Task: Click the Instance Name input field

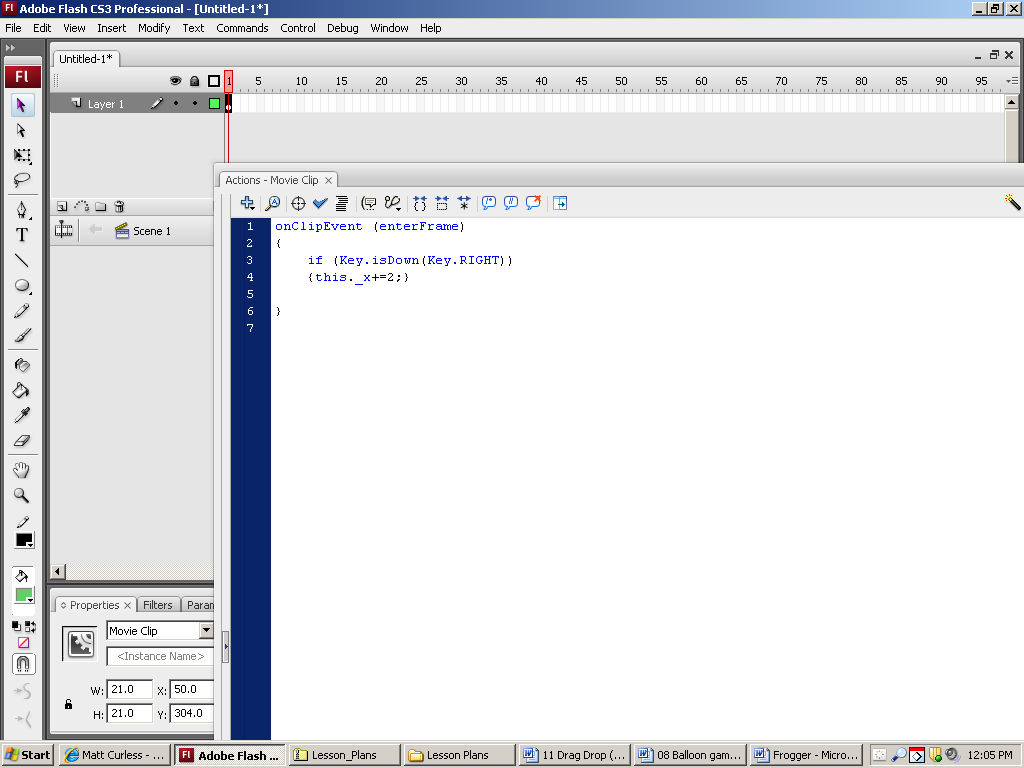Action: pyautogui.click(x=160, y=657)
